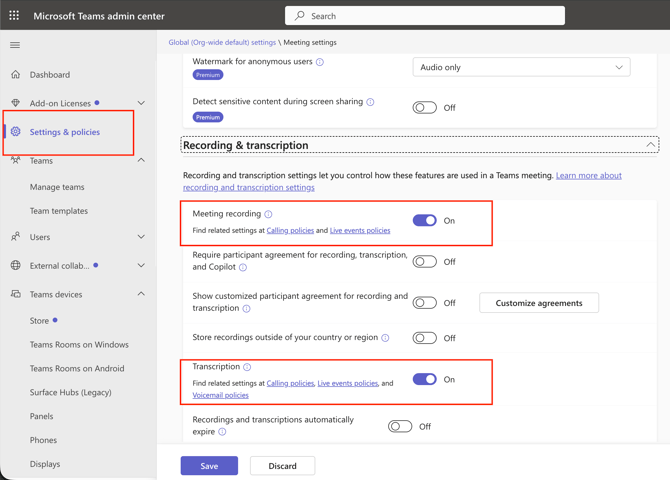Show info tooltip for Meeting recording
This screenshot has height=480, width=670.
[268, 214]
